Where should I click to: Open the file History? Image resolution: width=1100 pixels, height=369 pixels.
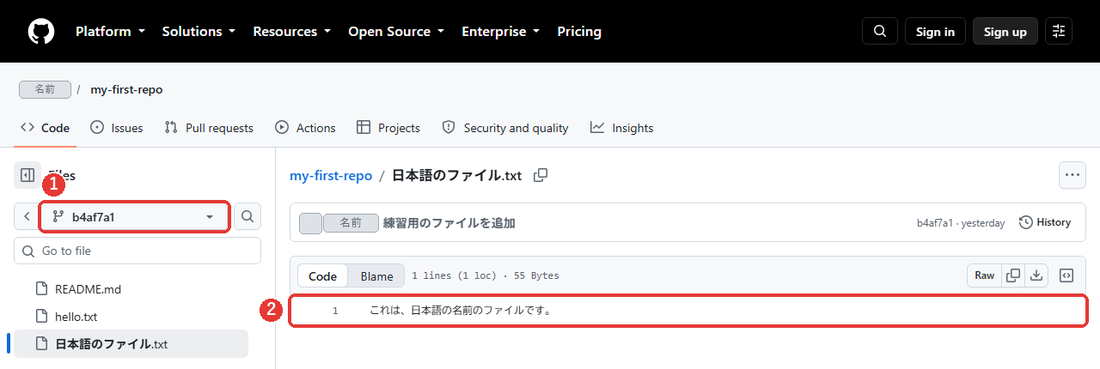click(x=1045, y=222)
